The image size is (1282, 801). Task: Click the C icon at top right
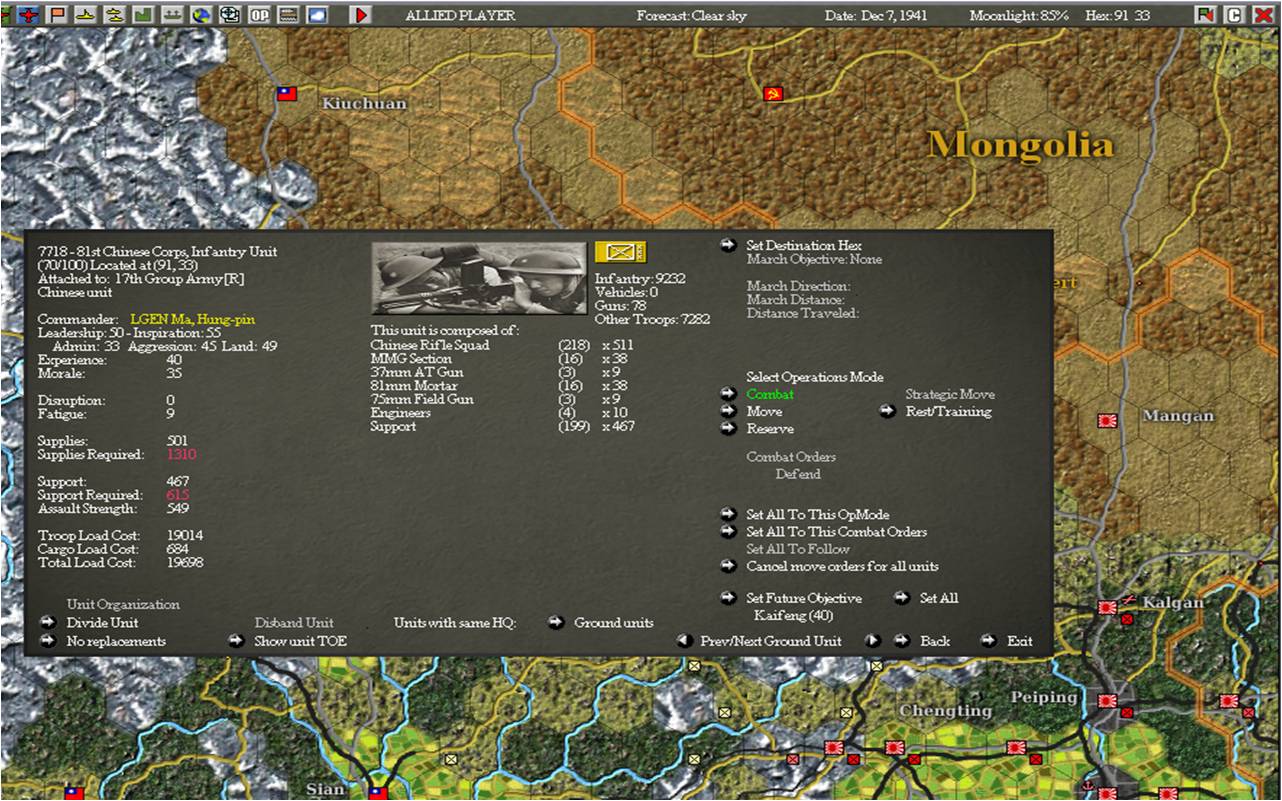(x=1235, y=15)
